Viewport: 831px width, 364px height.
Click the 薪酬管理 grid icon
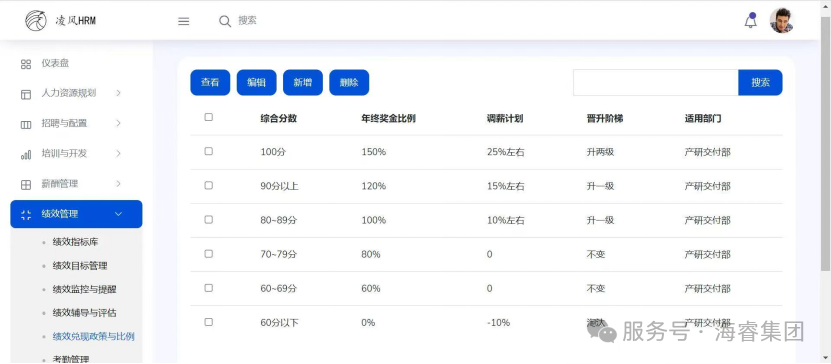[26, 185]
